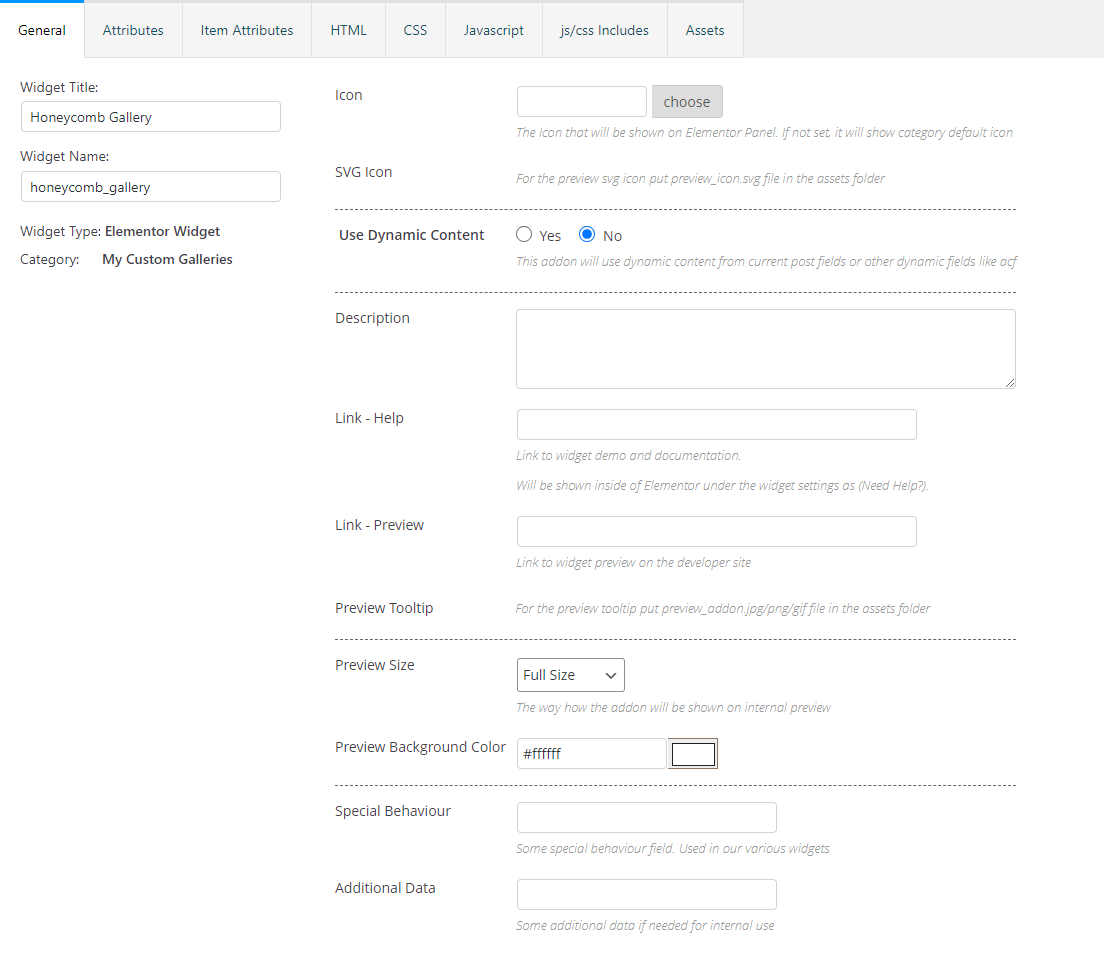This screenshot has width=1104, height=976.
Task: Open the Preview Background Color swatch
Action: point(693,753)
